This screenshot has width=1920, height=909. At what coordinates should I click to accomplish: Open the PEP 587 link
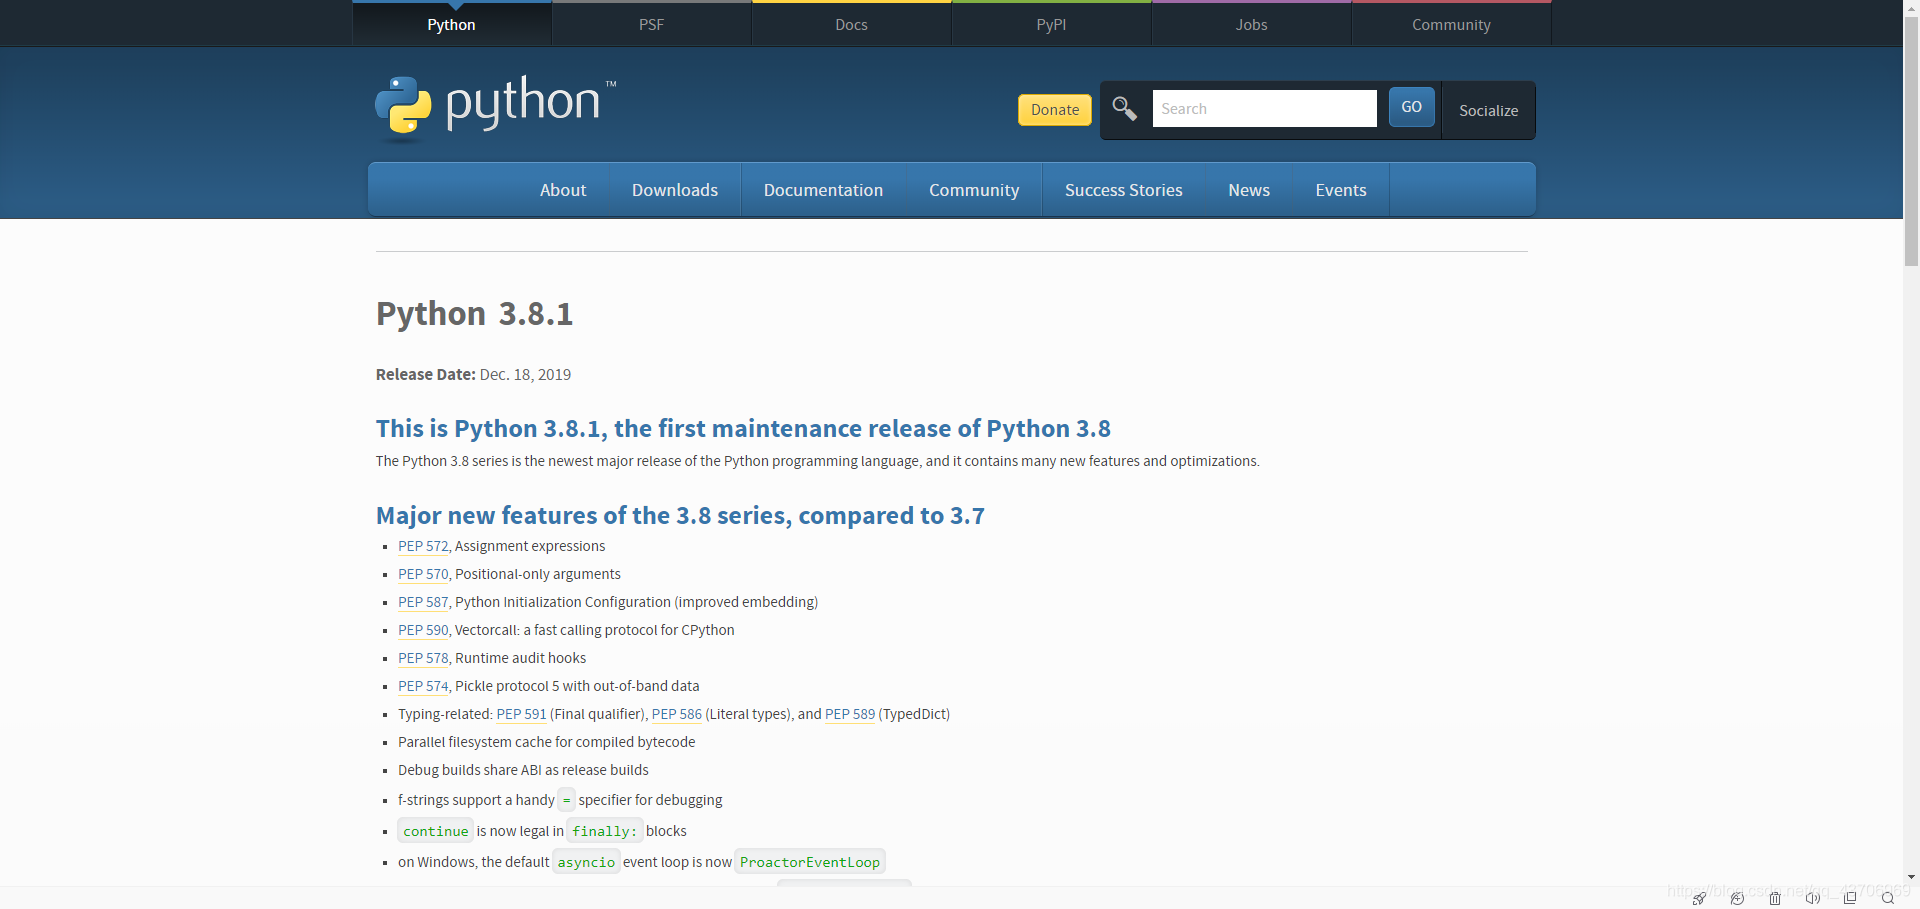point(423,602)
